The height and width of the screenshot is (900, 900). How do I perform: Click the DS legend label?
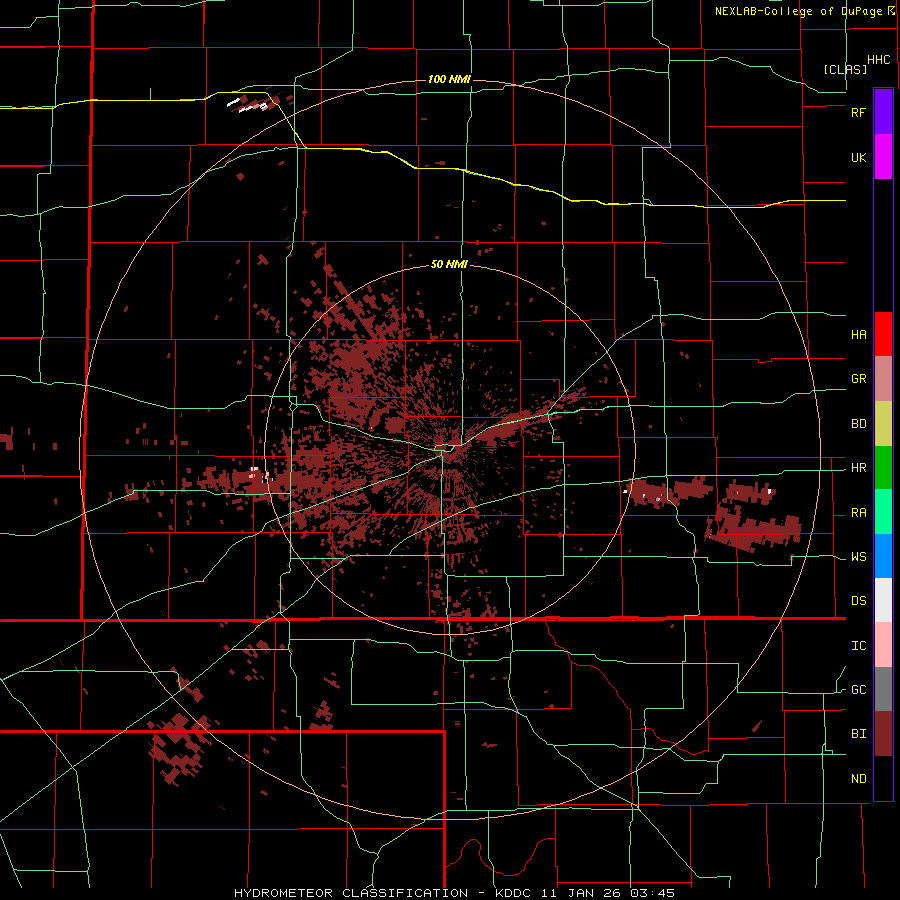point(858,601)
